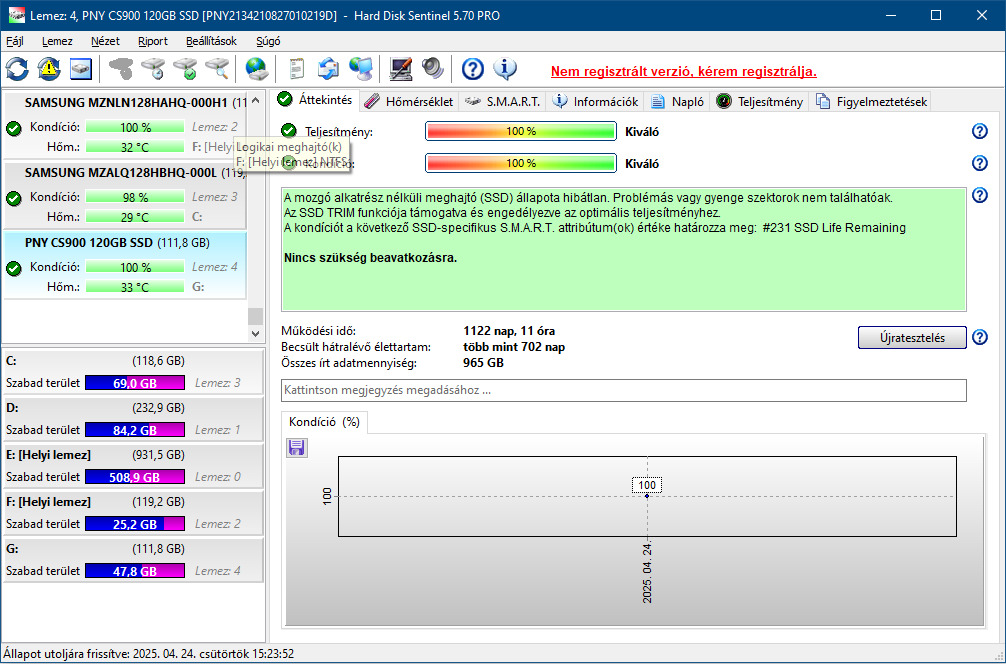Click the Újratesztelés button
Screen dimensions: 1006x664
pos(912,337)
